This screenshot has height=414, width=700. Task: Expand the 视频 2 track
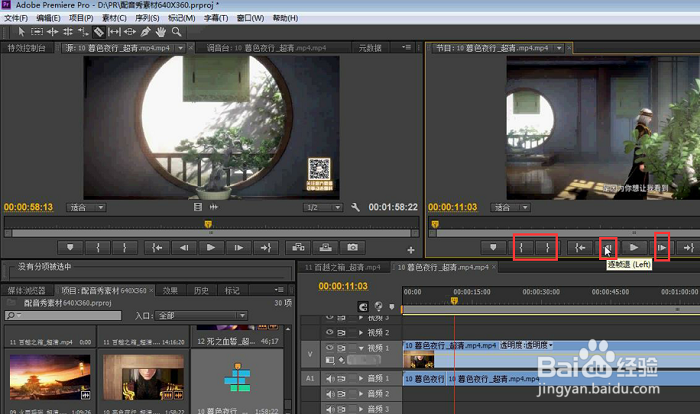tap(361, 333)
